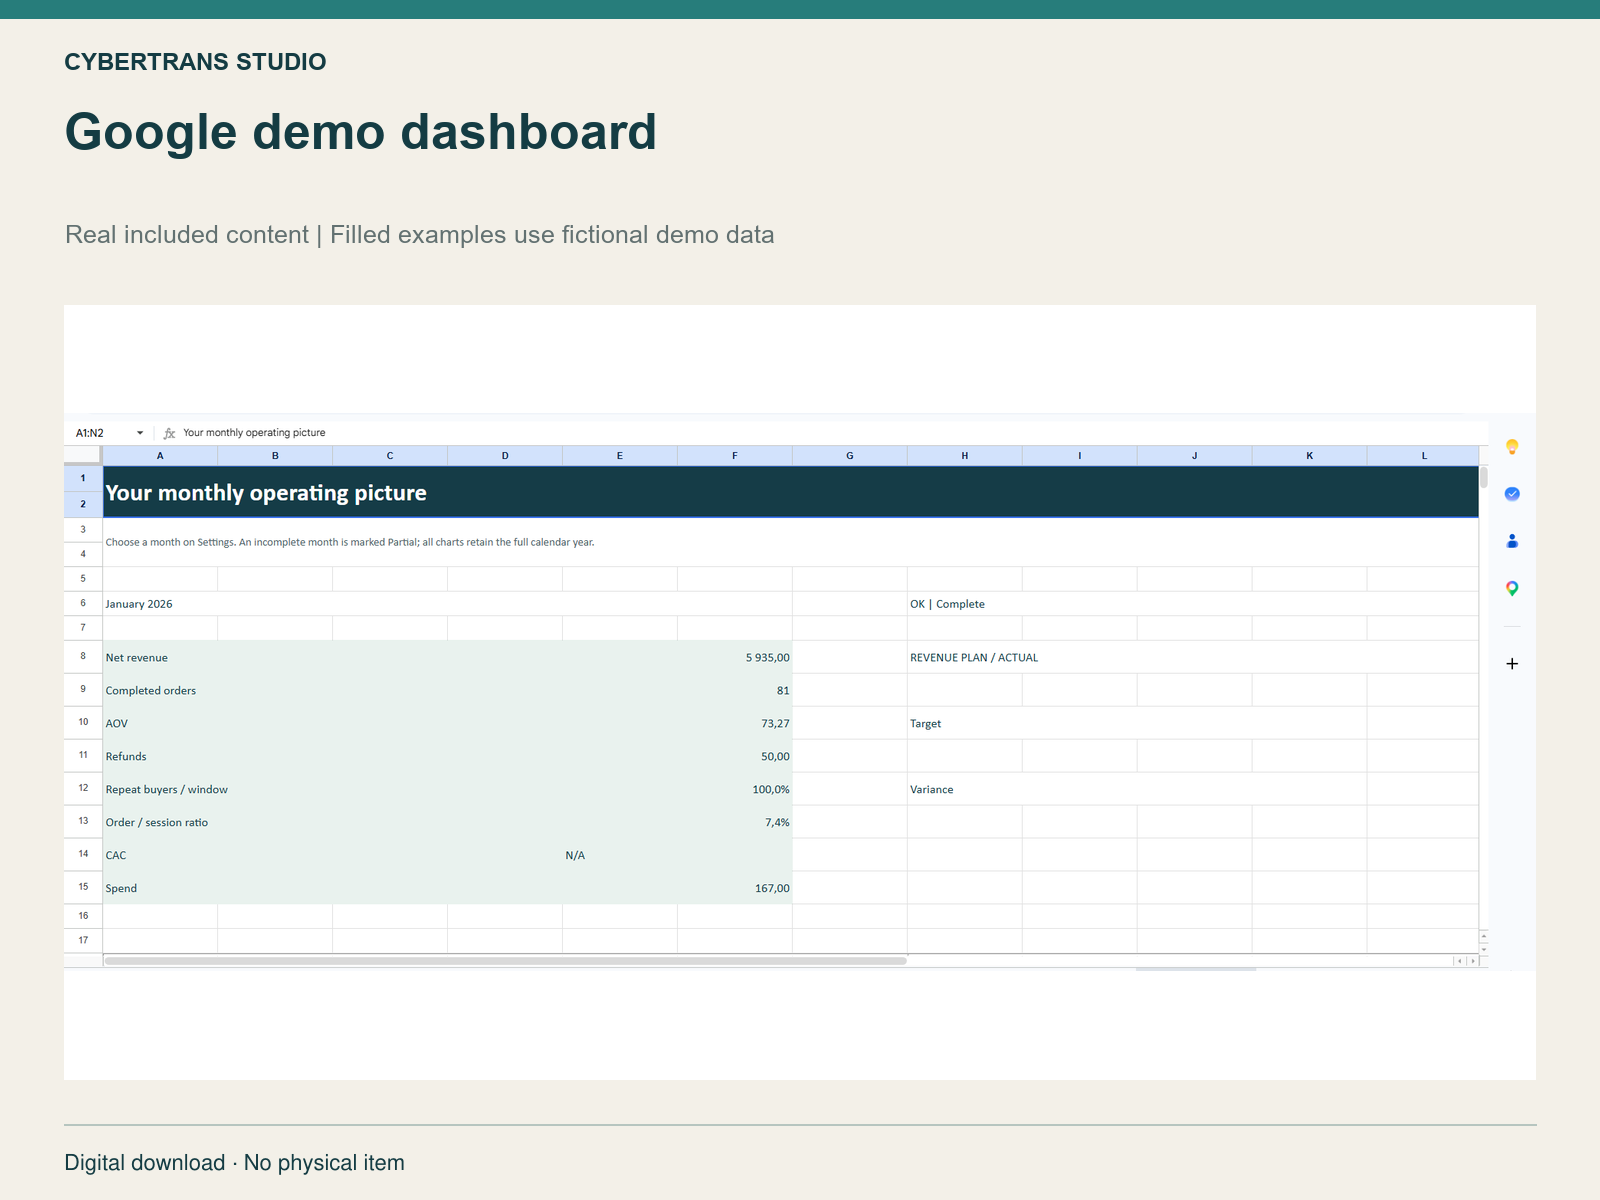Select column I header
Viewport: 1600px width, 1200px height.
pos(1080,456)
